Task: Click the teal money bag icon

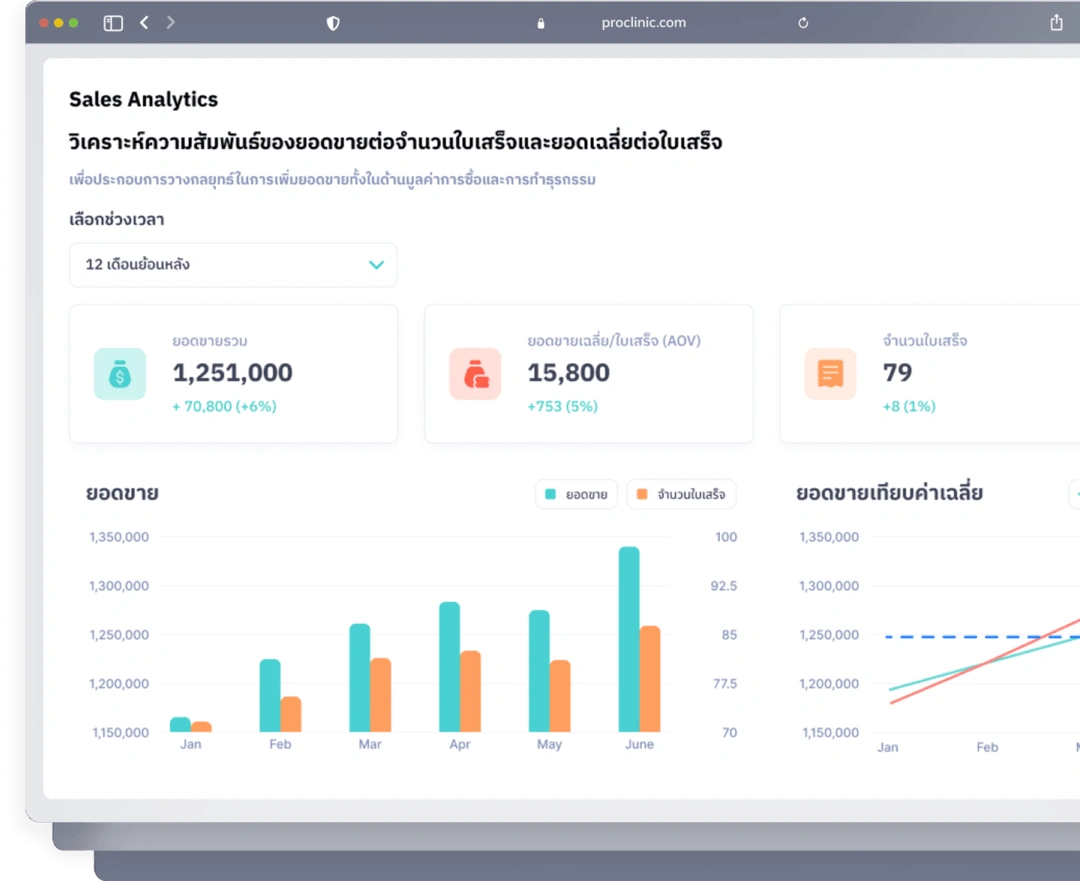Action: pyautogui.click(x=120, y=374)
